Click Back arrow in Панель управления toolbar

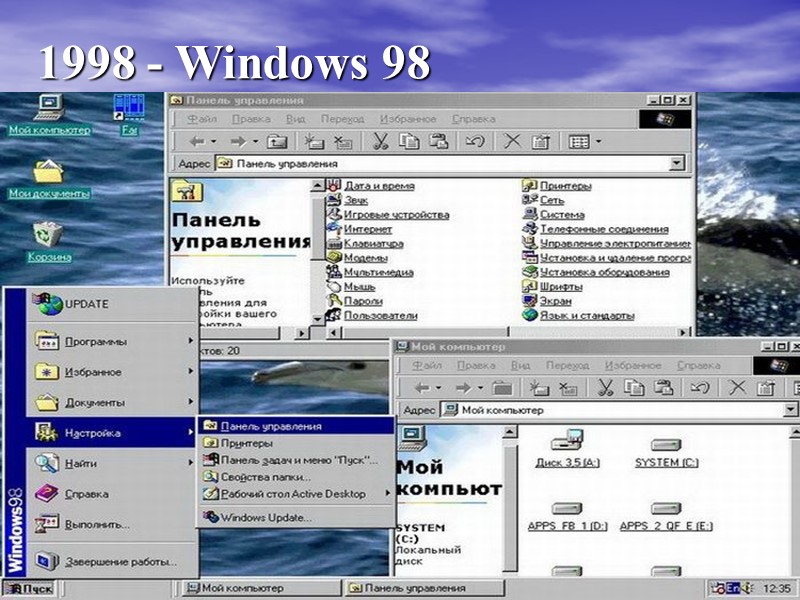click(x=197, y=141)
